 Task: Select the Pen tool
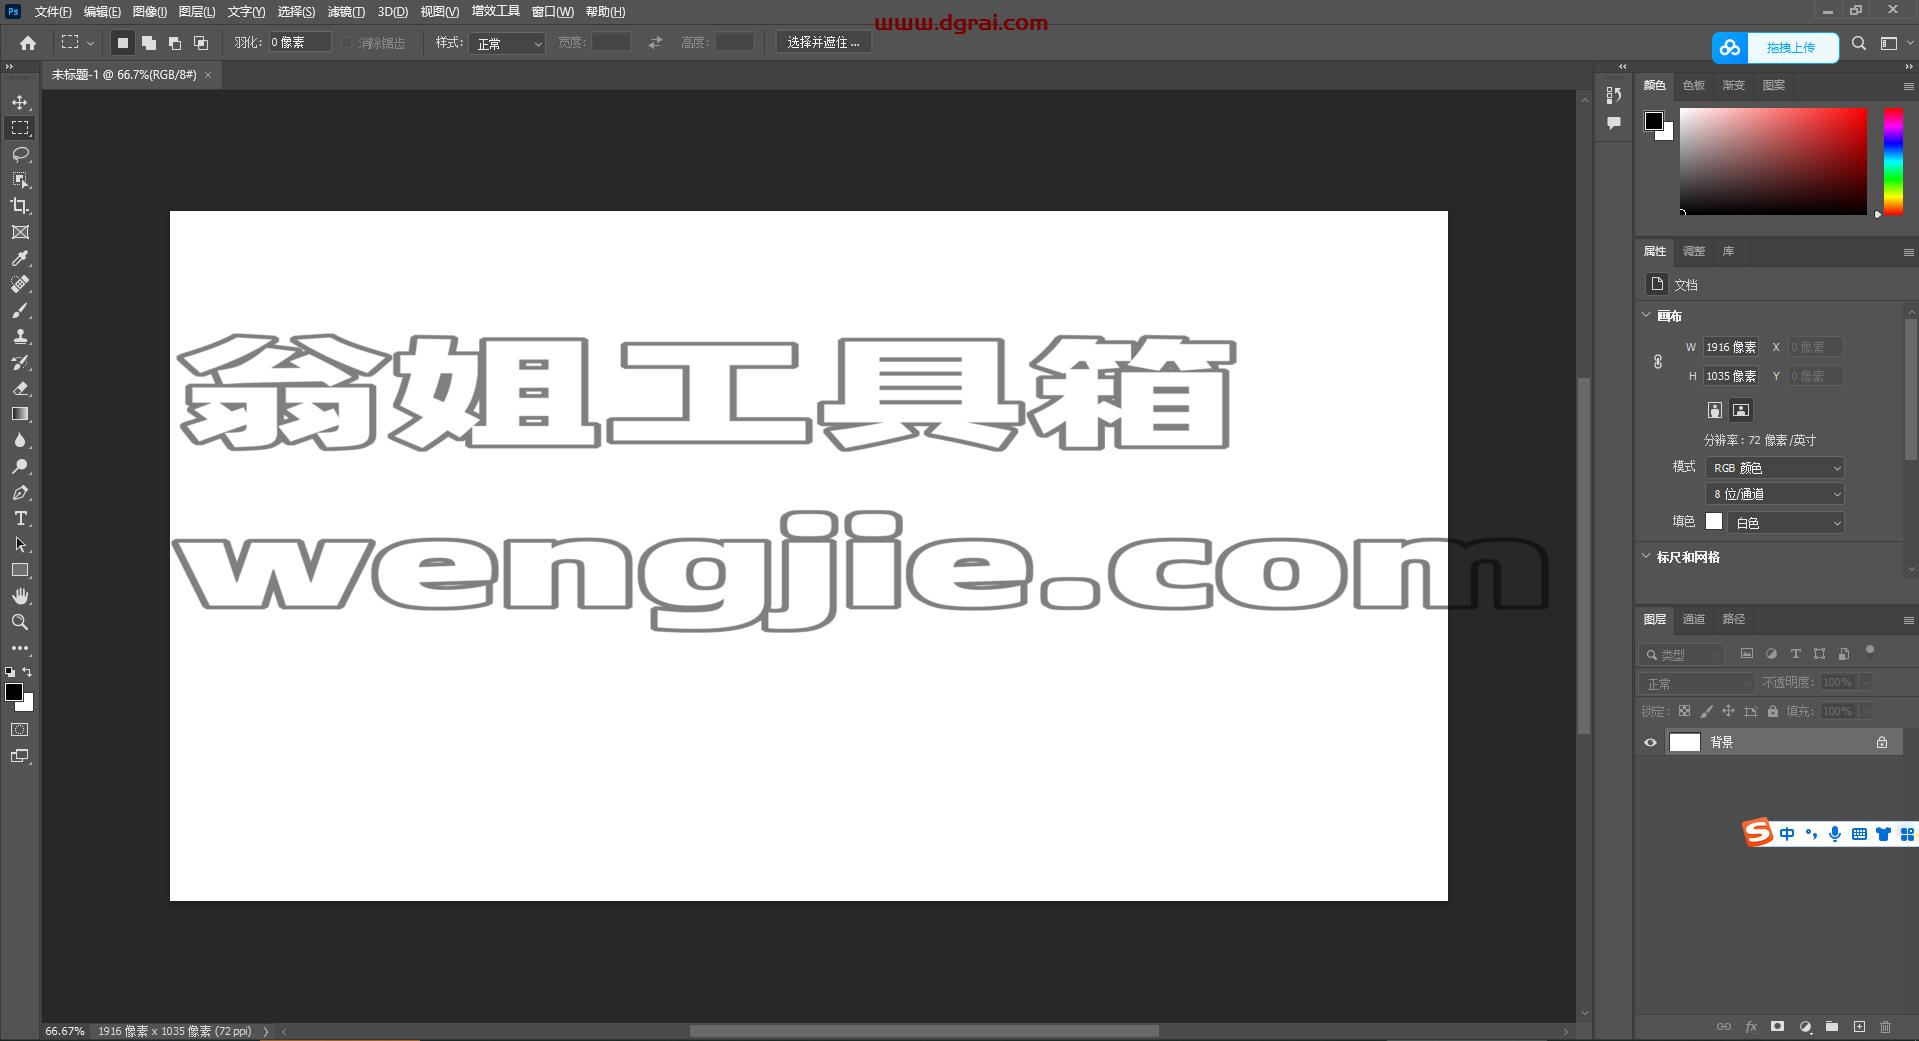pos(20,492)
